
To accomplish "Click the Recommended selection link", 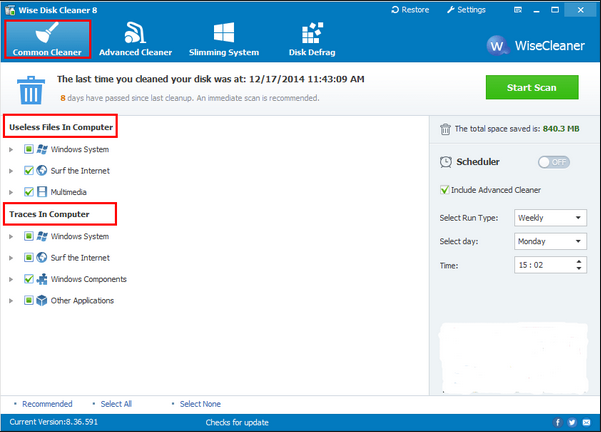I will pos(47,404).
